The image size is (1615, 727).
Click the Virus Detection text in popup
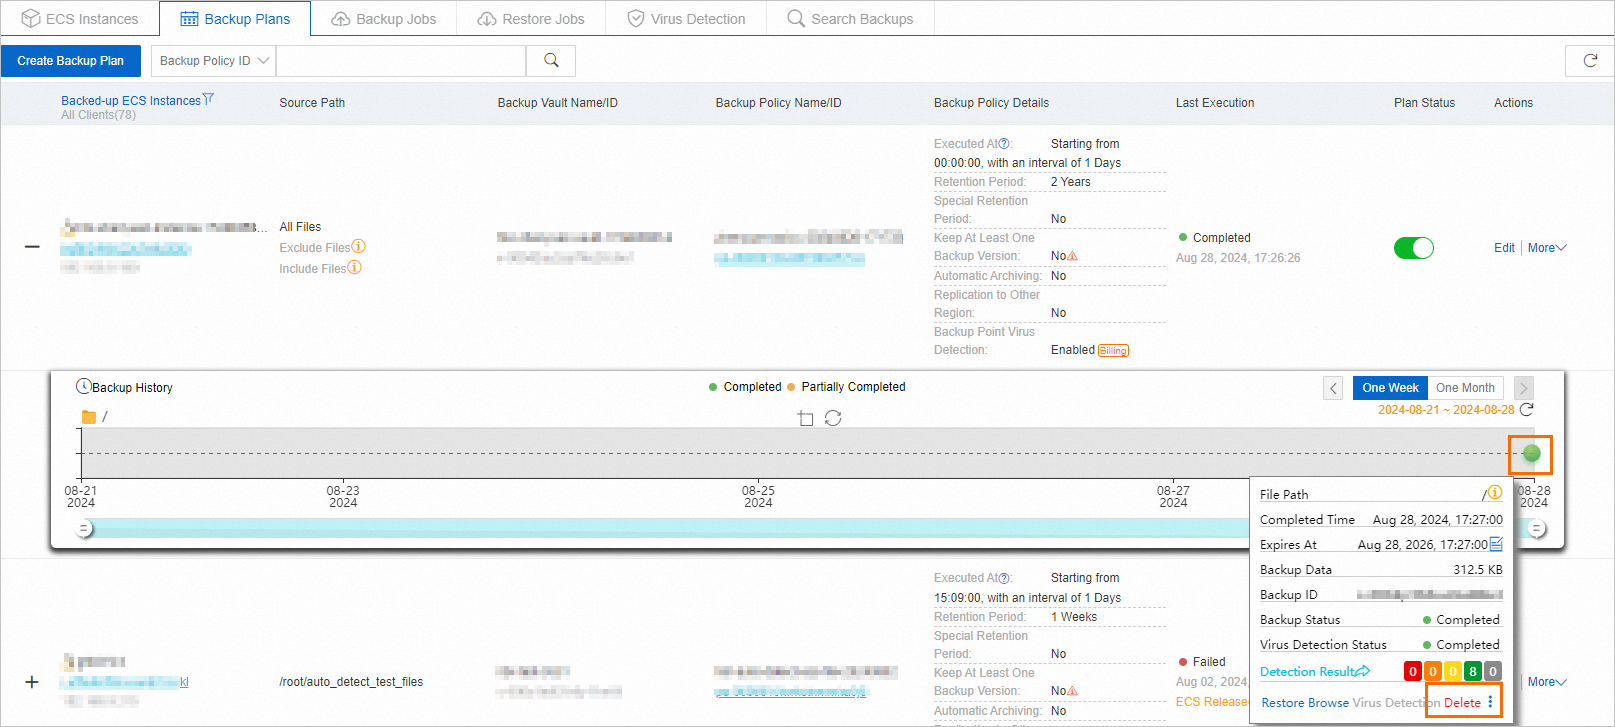(x=1397, y=703)
